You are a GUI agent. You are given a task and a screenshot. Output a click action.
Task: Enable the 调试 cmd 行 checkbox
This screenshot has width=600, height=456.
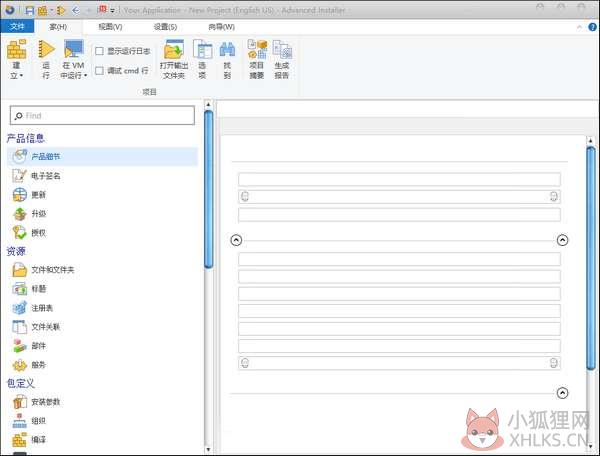pos(99,70)
